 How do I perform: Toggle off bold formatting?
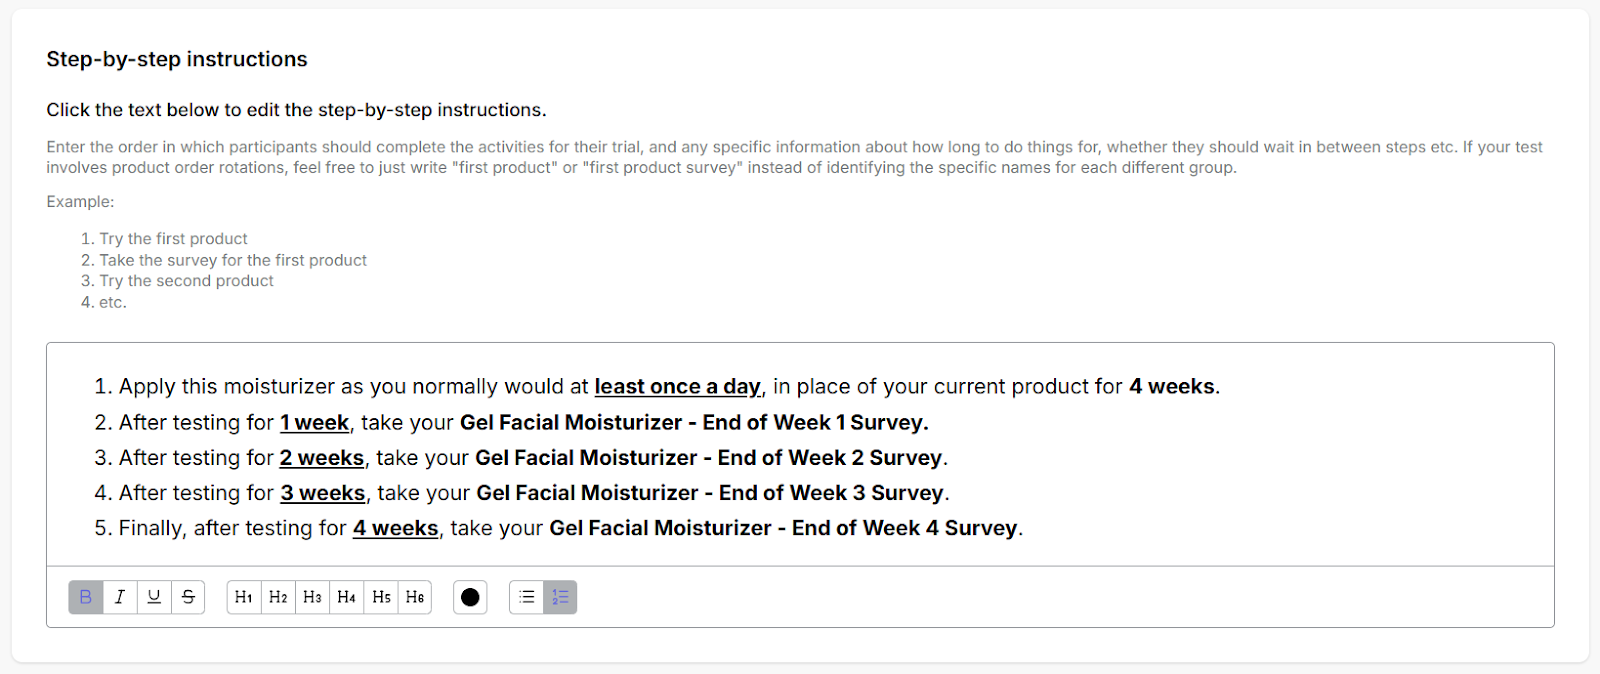85,597
